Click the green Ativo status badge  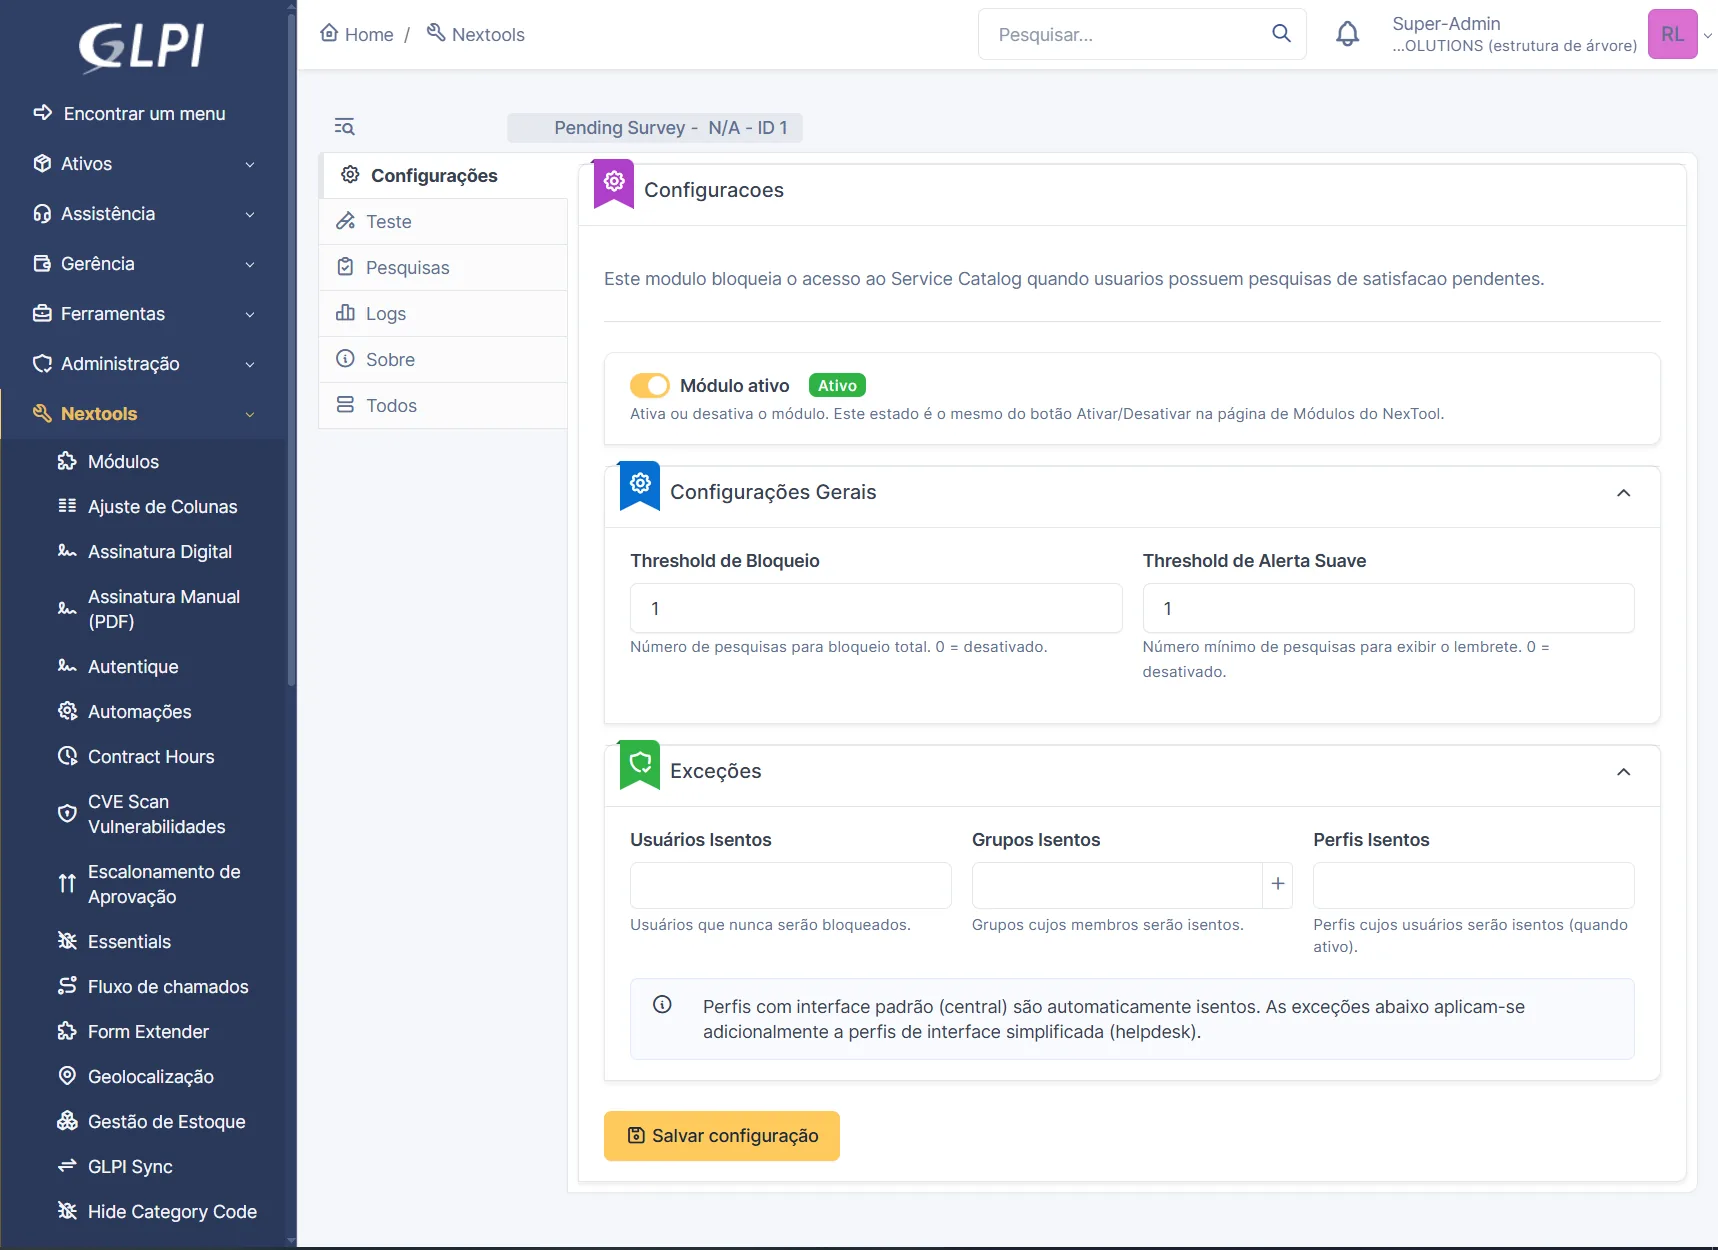point(837,385)
